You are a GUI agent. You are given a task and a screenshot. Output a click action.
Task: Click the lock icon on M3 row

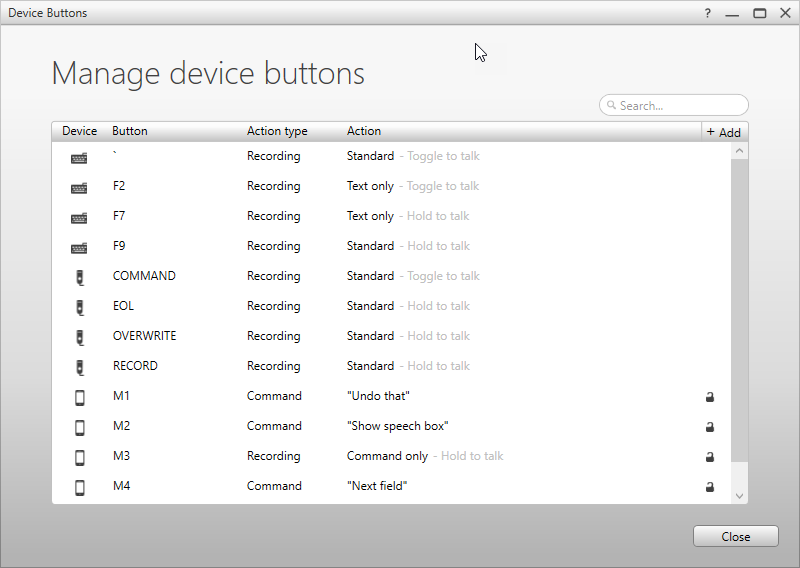(x=710, y=457)
